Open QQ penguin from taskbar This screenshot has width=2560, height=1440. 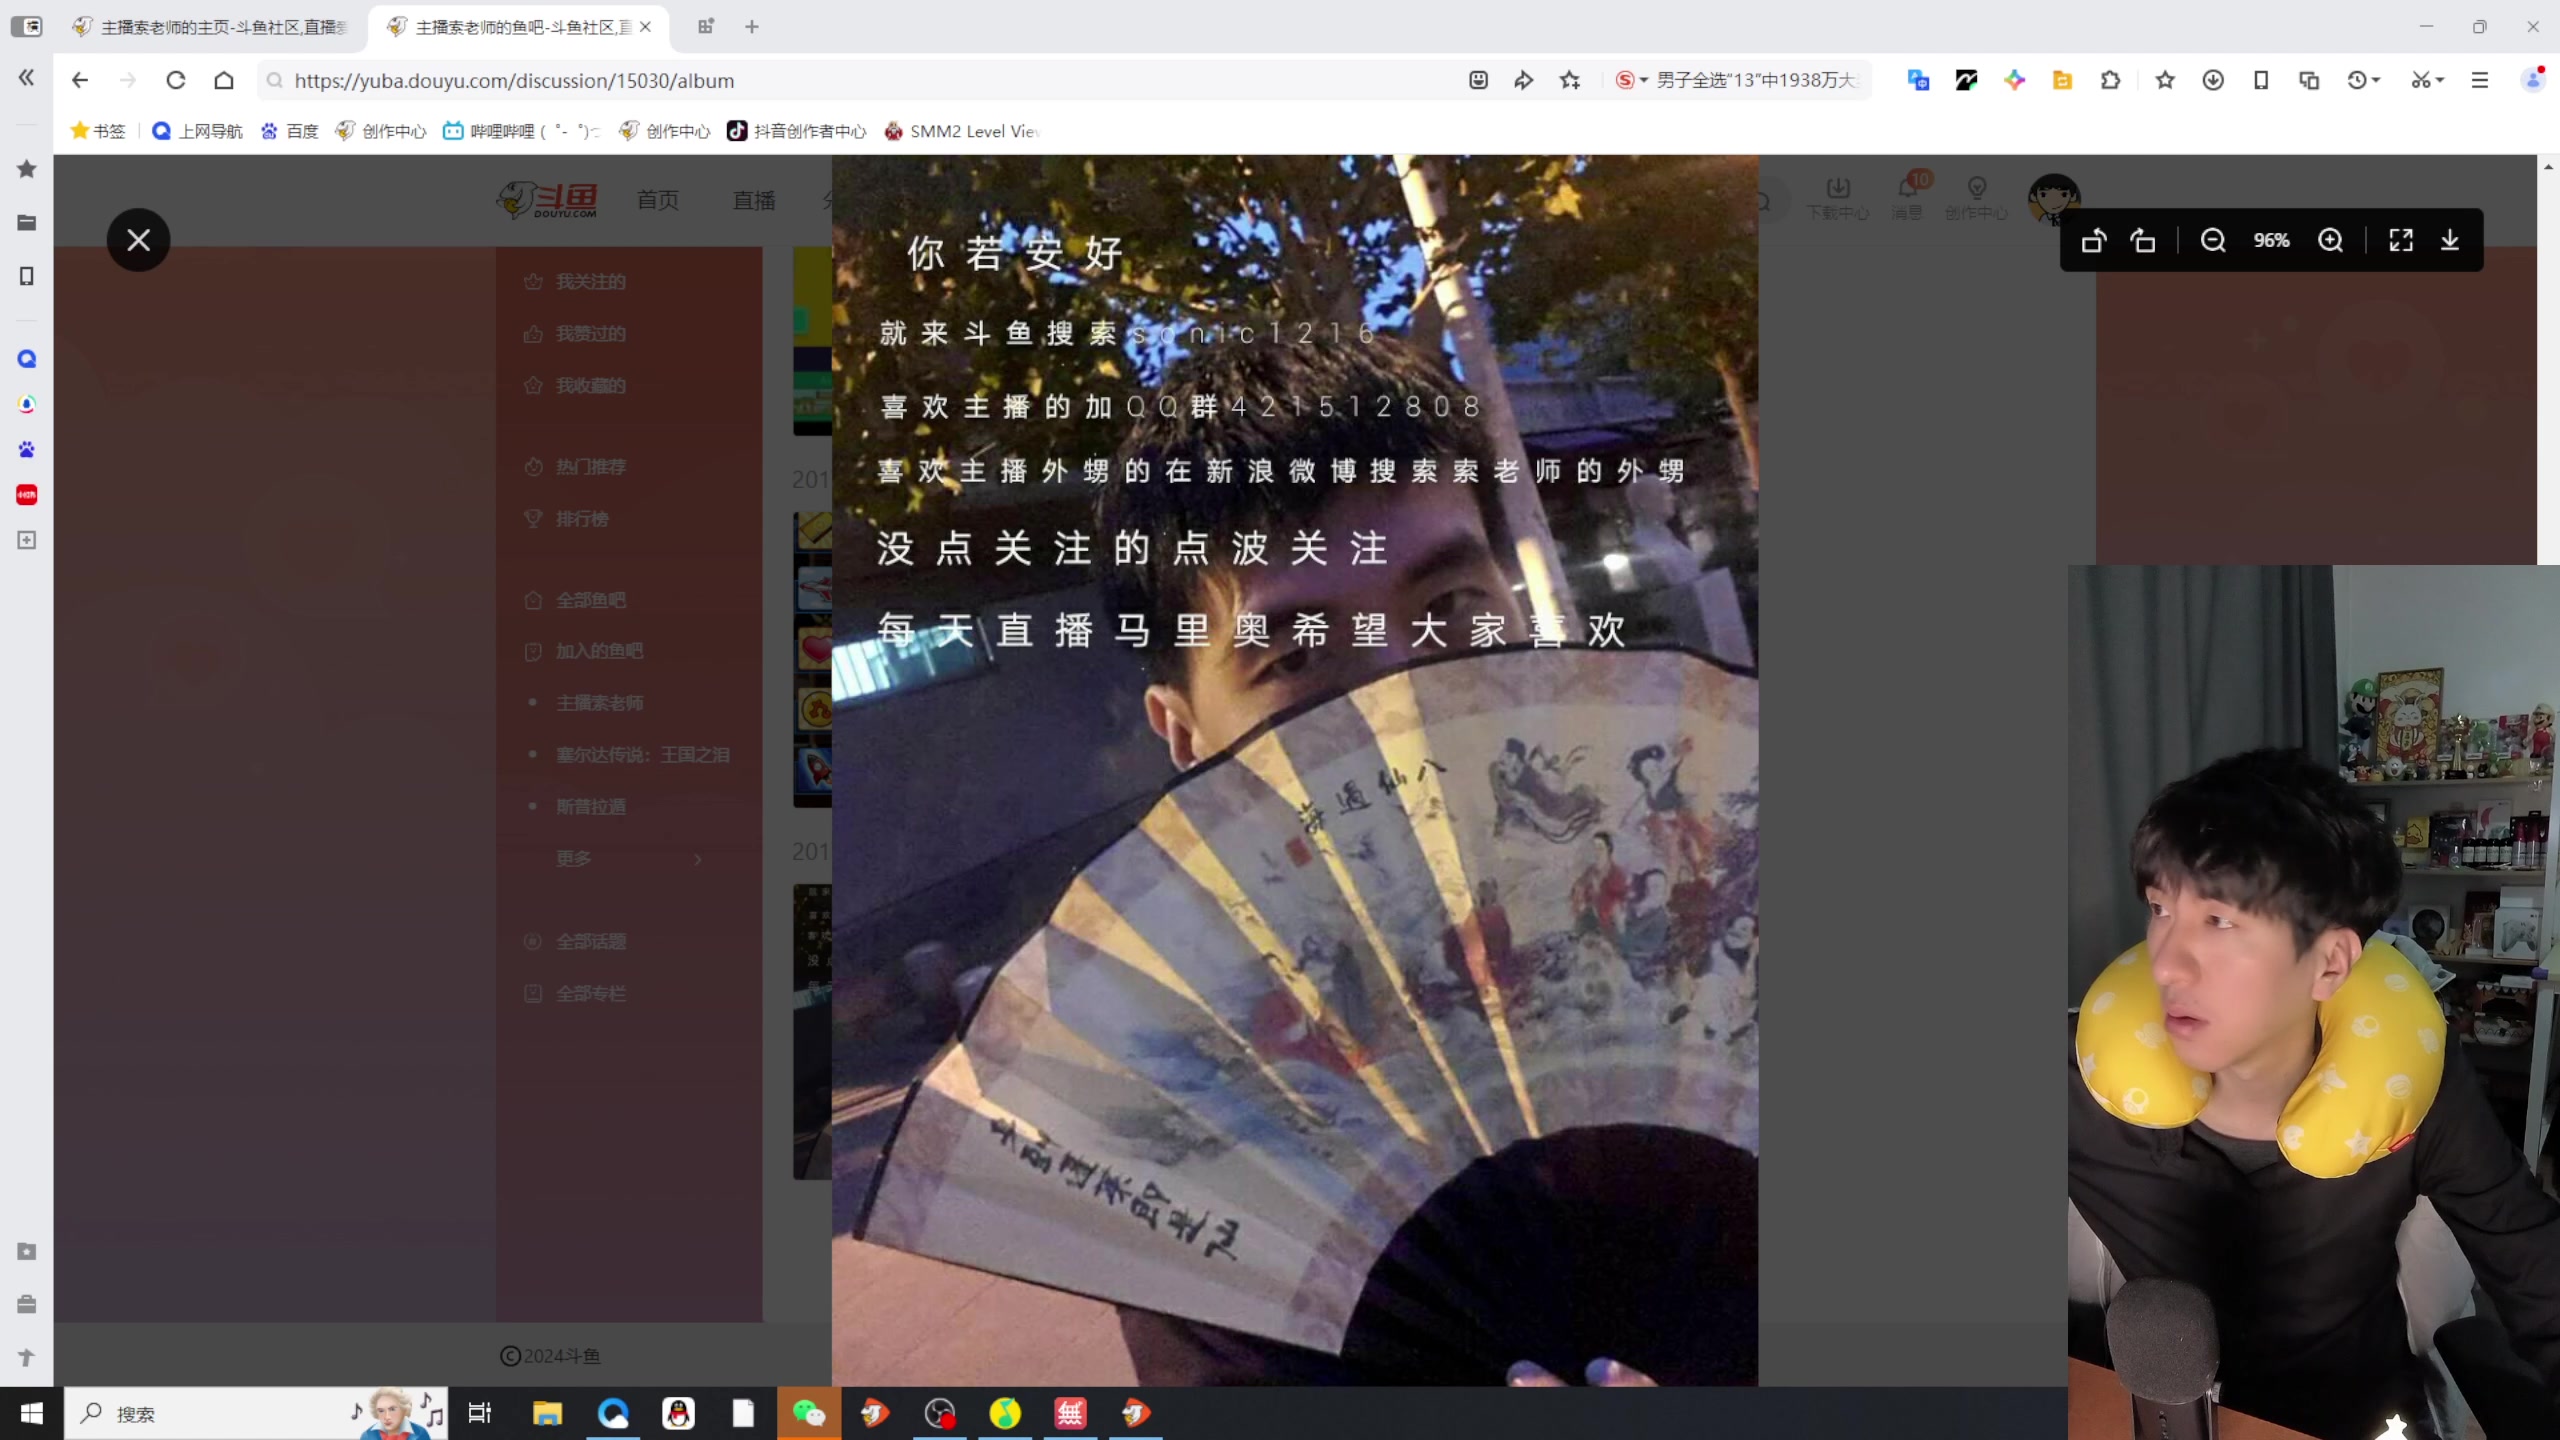[678, 1413]
